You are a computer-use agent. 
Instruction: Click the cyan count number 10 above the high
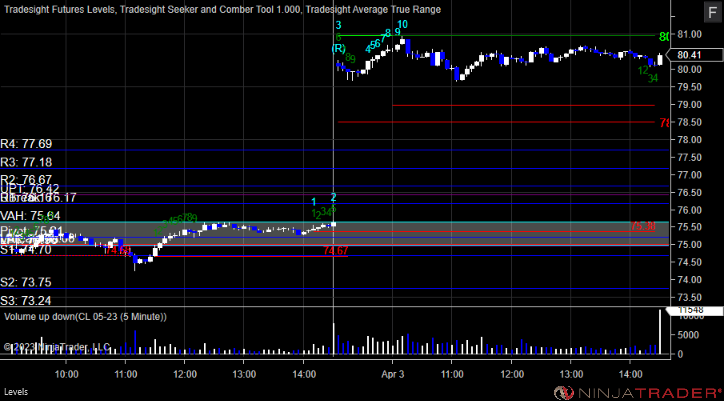(402, 24)
